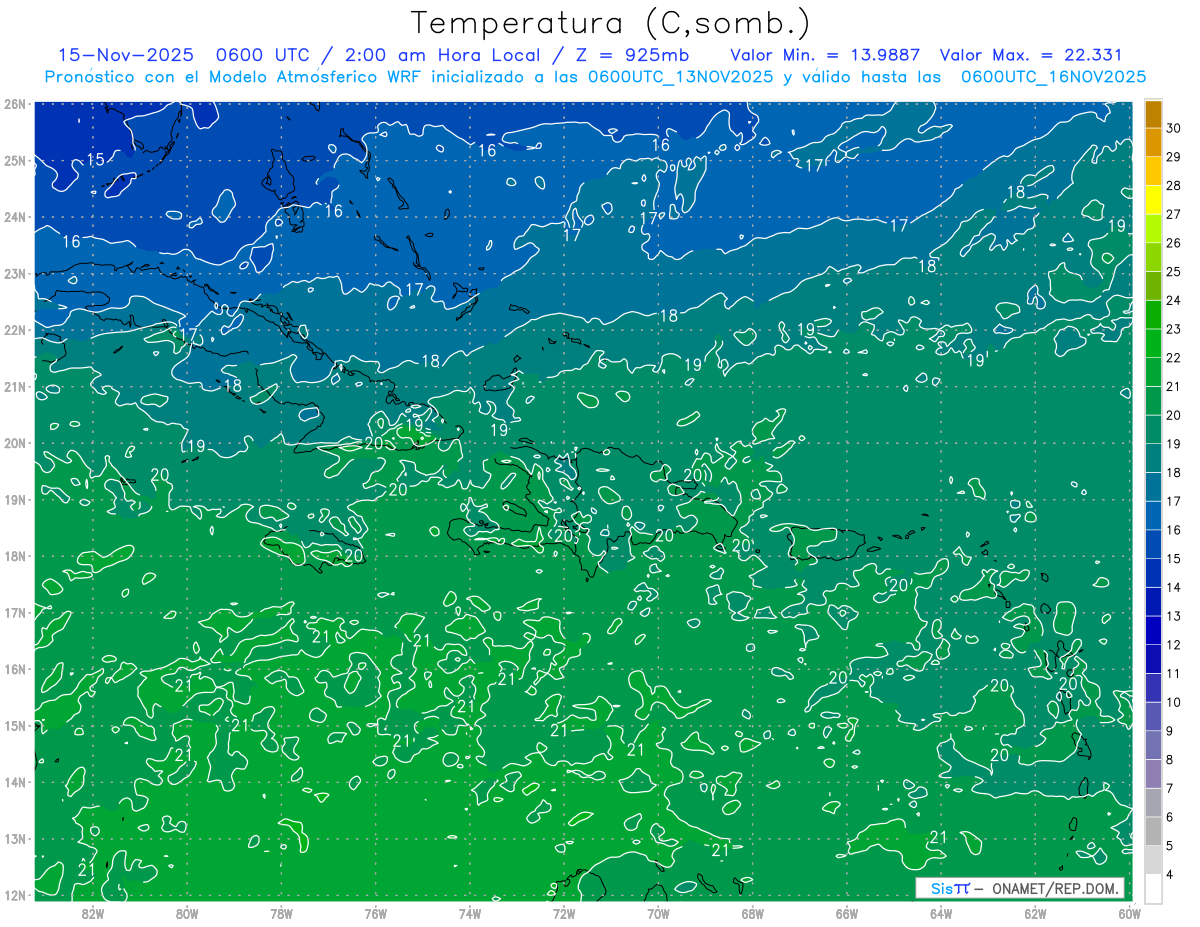Click the '15' contour label on the map

[x=96, y=160]
